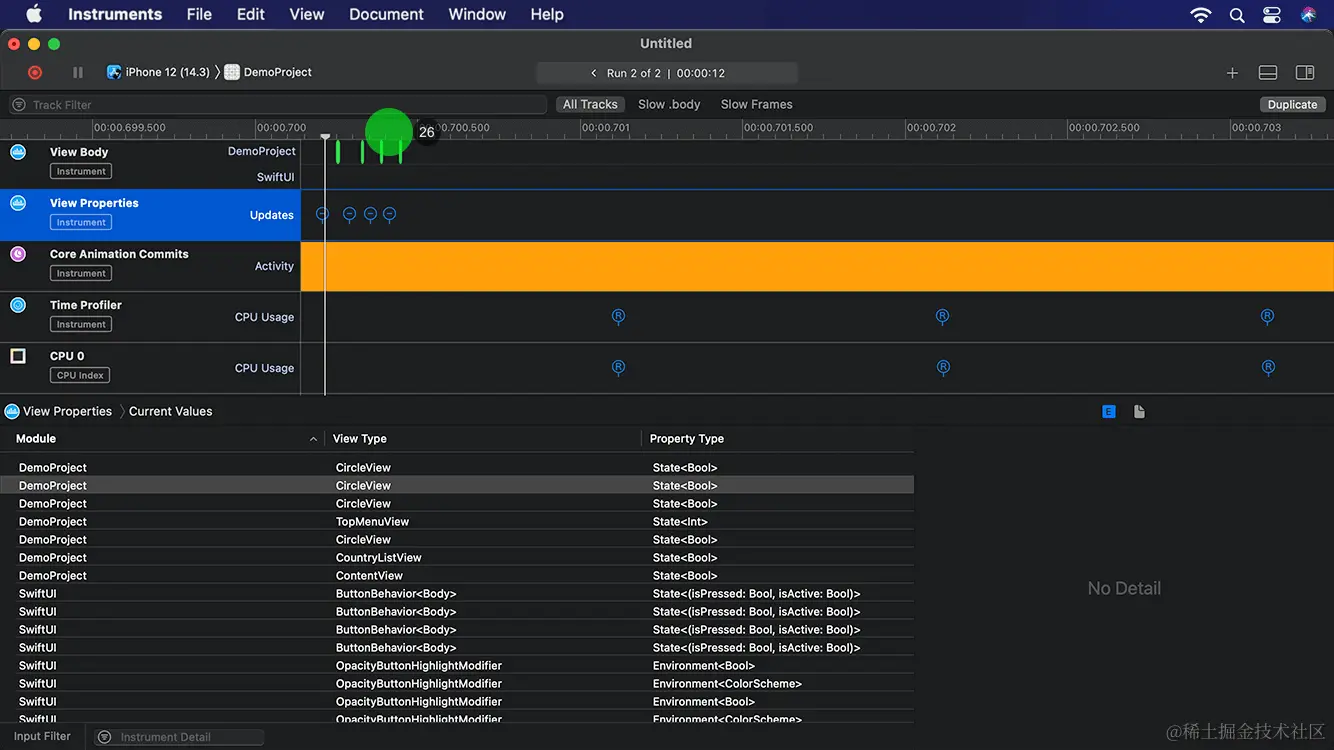The height and width of the screenshot is (750, 1334).
Task: Select the CPU 0 track label
Action: point(67,356)
